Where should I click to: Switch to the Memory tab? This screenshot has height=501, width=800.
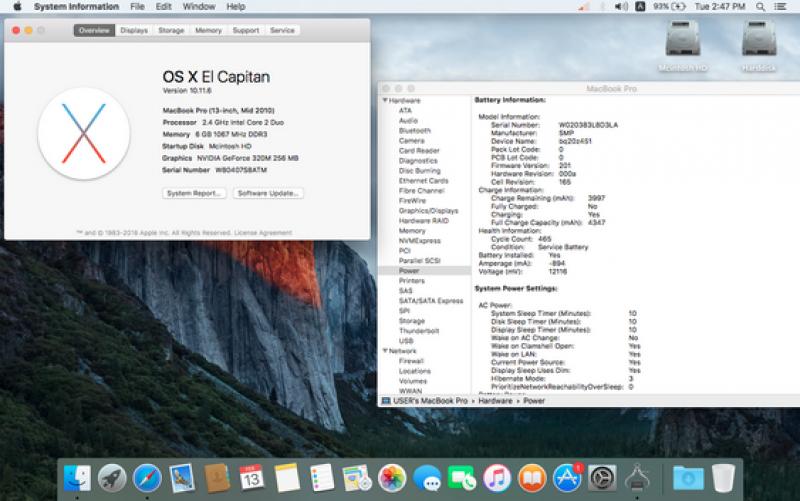coord(209,30)
